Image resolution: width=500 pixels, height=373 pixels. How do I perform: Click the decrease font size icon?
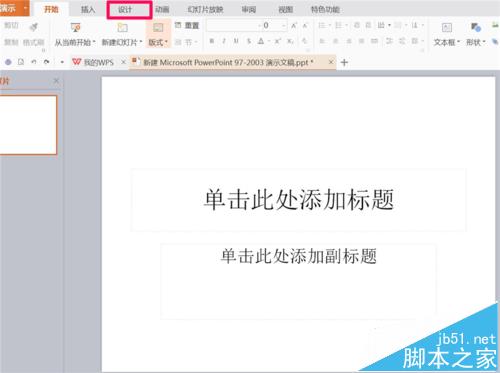pos(305,25)
